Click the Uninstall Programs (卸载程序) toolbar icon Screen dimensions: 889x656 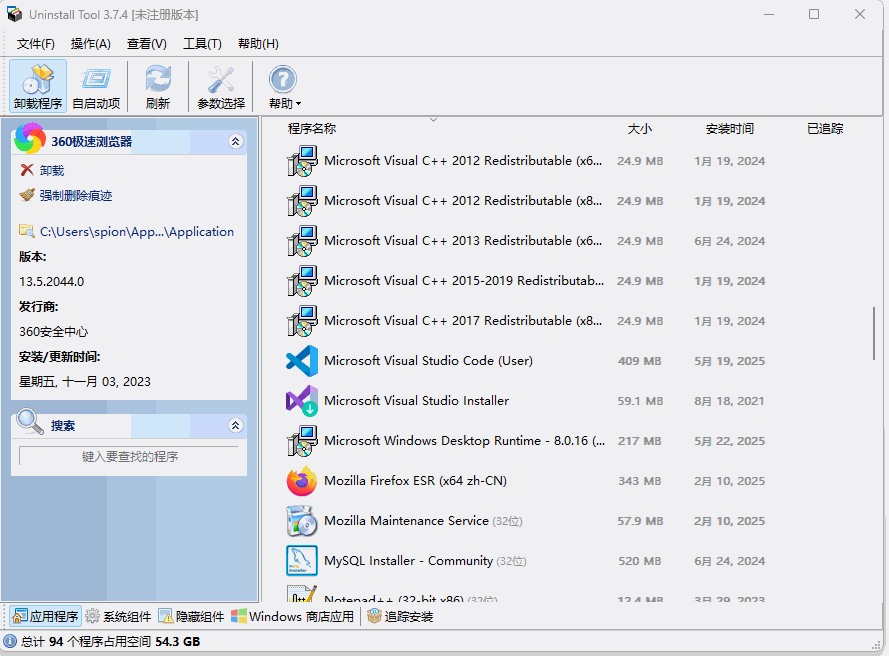point(38,85)
